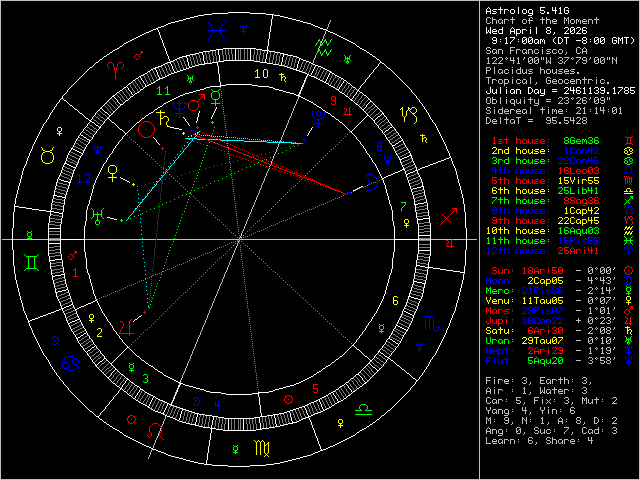Select the Venus position value '11Tau05'
Screen dimensions: 640x480
[x=542, y=301]
